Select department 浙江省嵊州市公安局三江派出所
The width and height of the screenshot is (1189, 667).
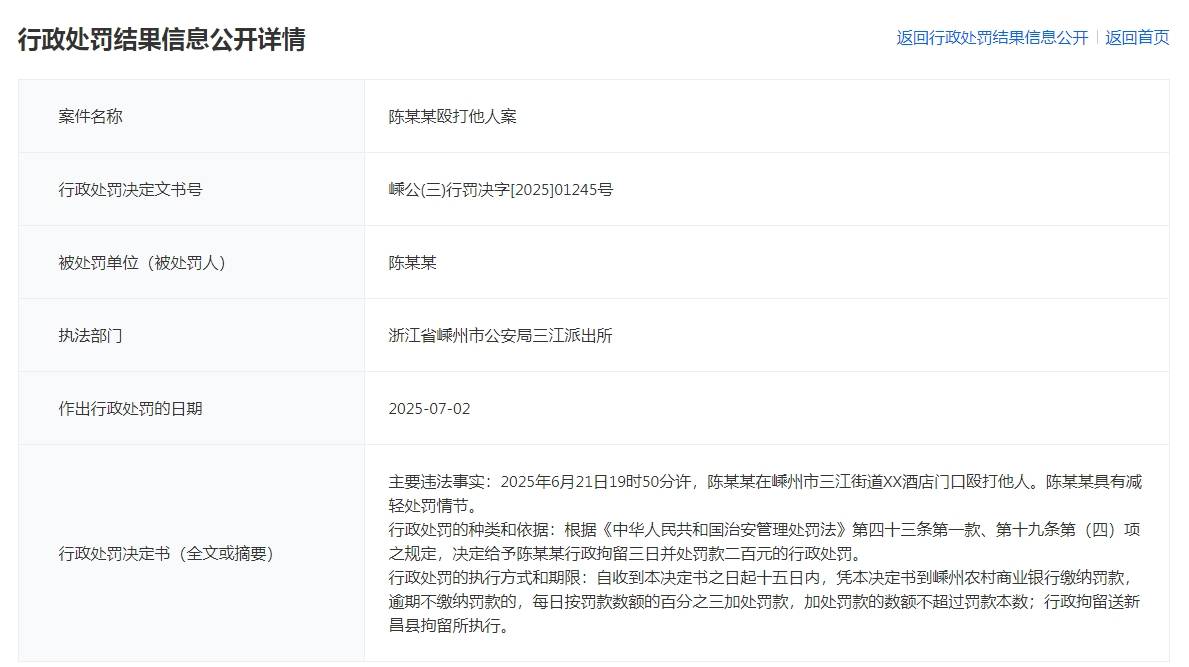pos(500,335)
